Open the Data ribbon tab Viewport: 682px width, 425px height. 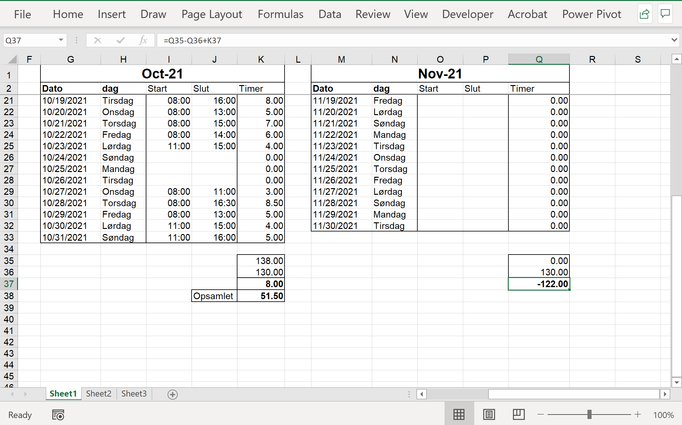click(330, 14)
